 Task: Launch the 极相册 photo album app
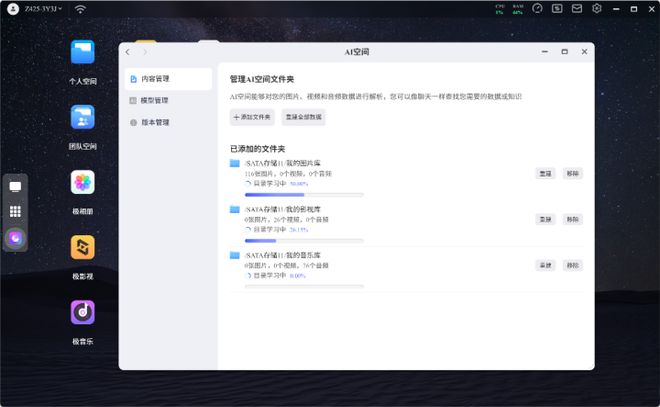82,182
